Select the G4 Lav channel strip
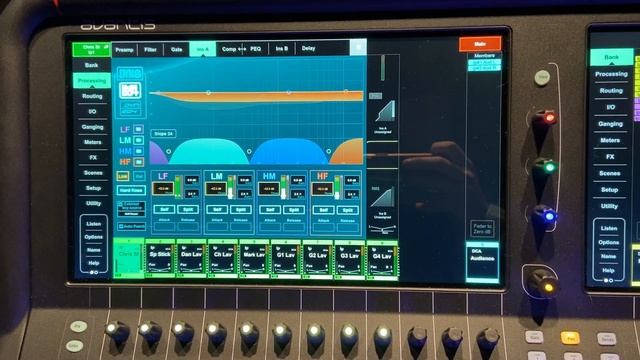The image size is (640, 360). point(382,259)
